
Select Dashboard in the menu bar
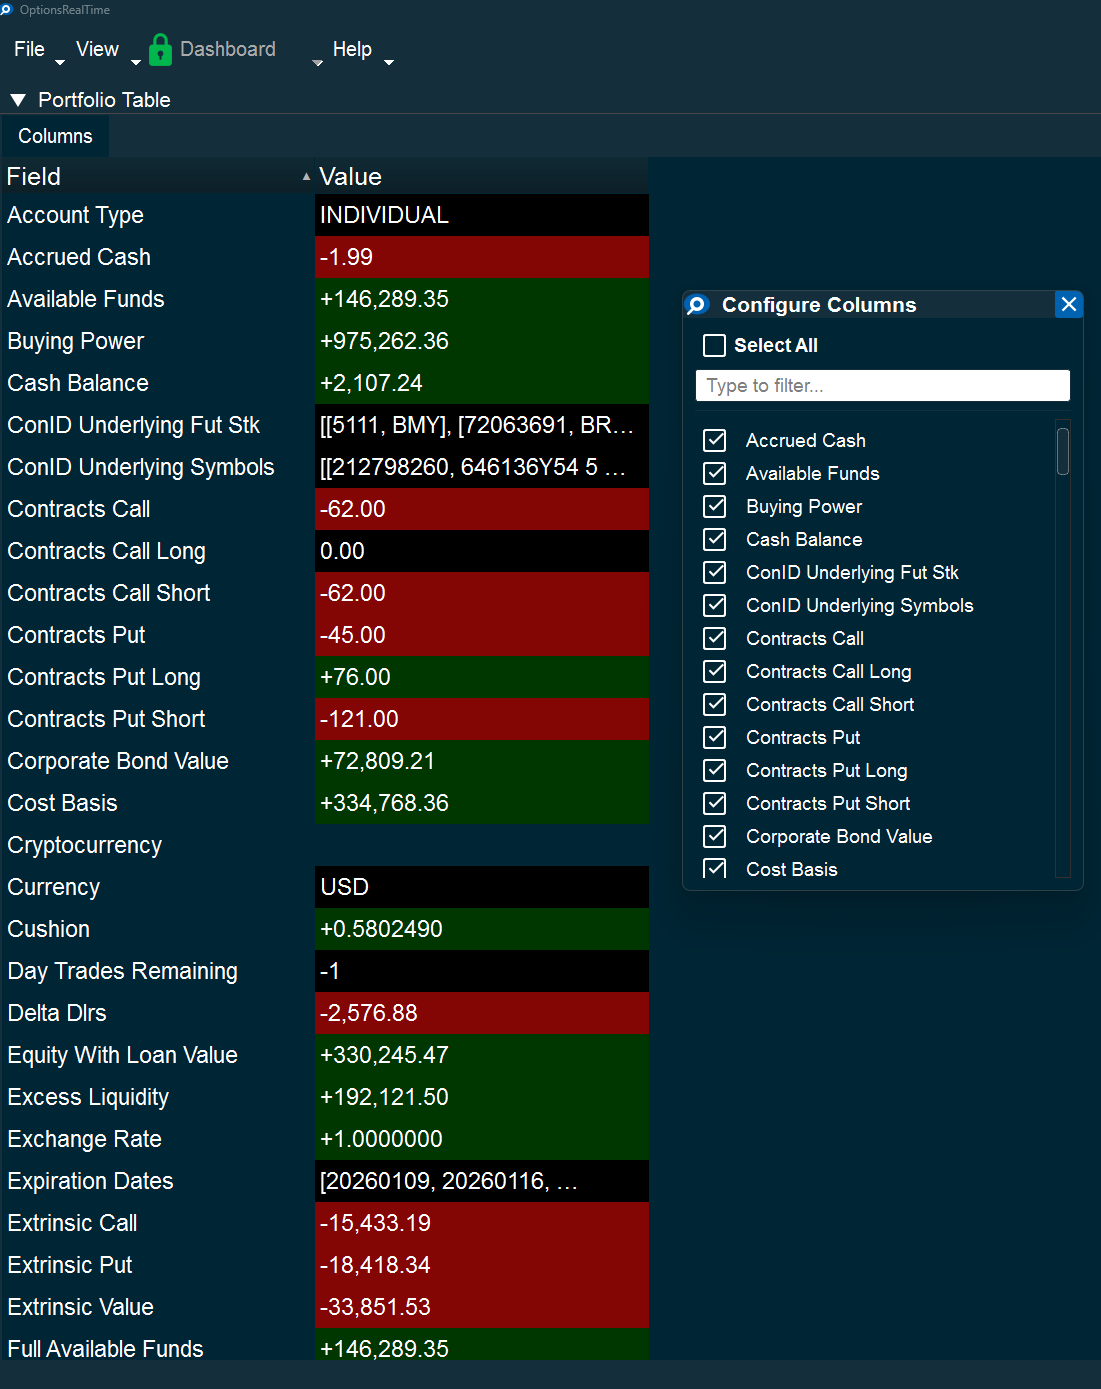click(x=227, y=49)
